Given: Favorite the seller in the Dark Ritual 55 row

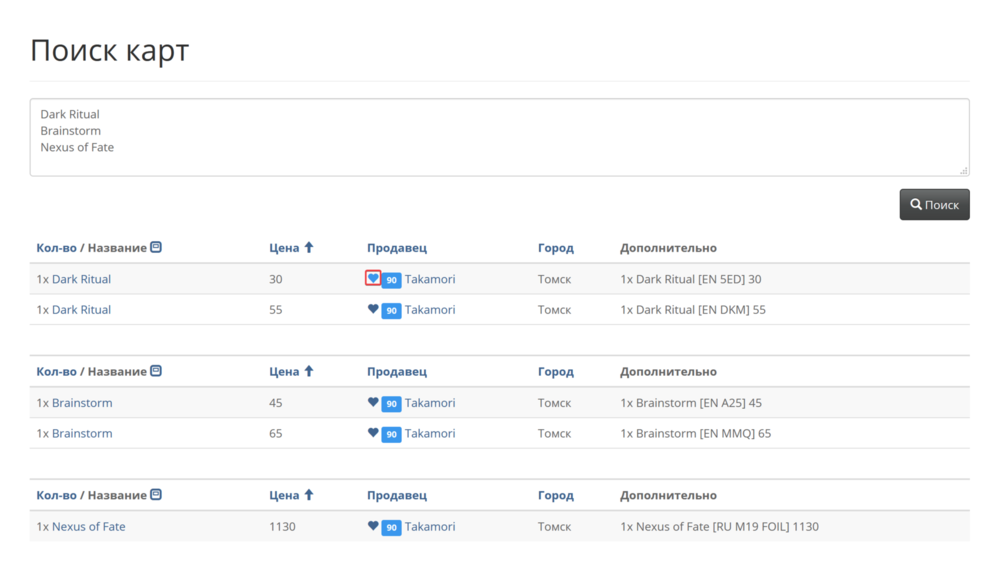Looking at the screenshot, I should tap(373, 310).
